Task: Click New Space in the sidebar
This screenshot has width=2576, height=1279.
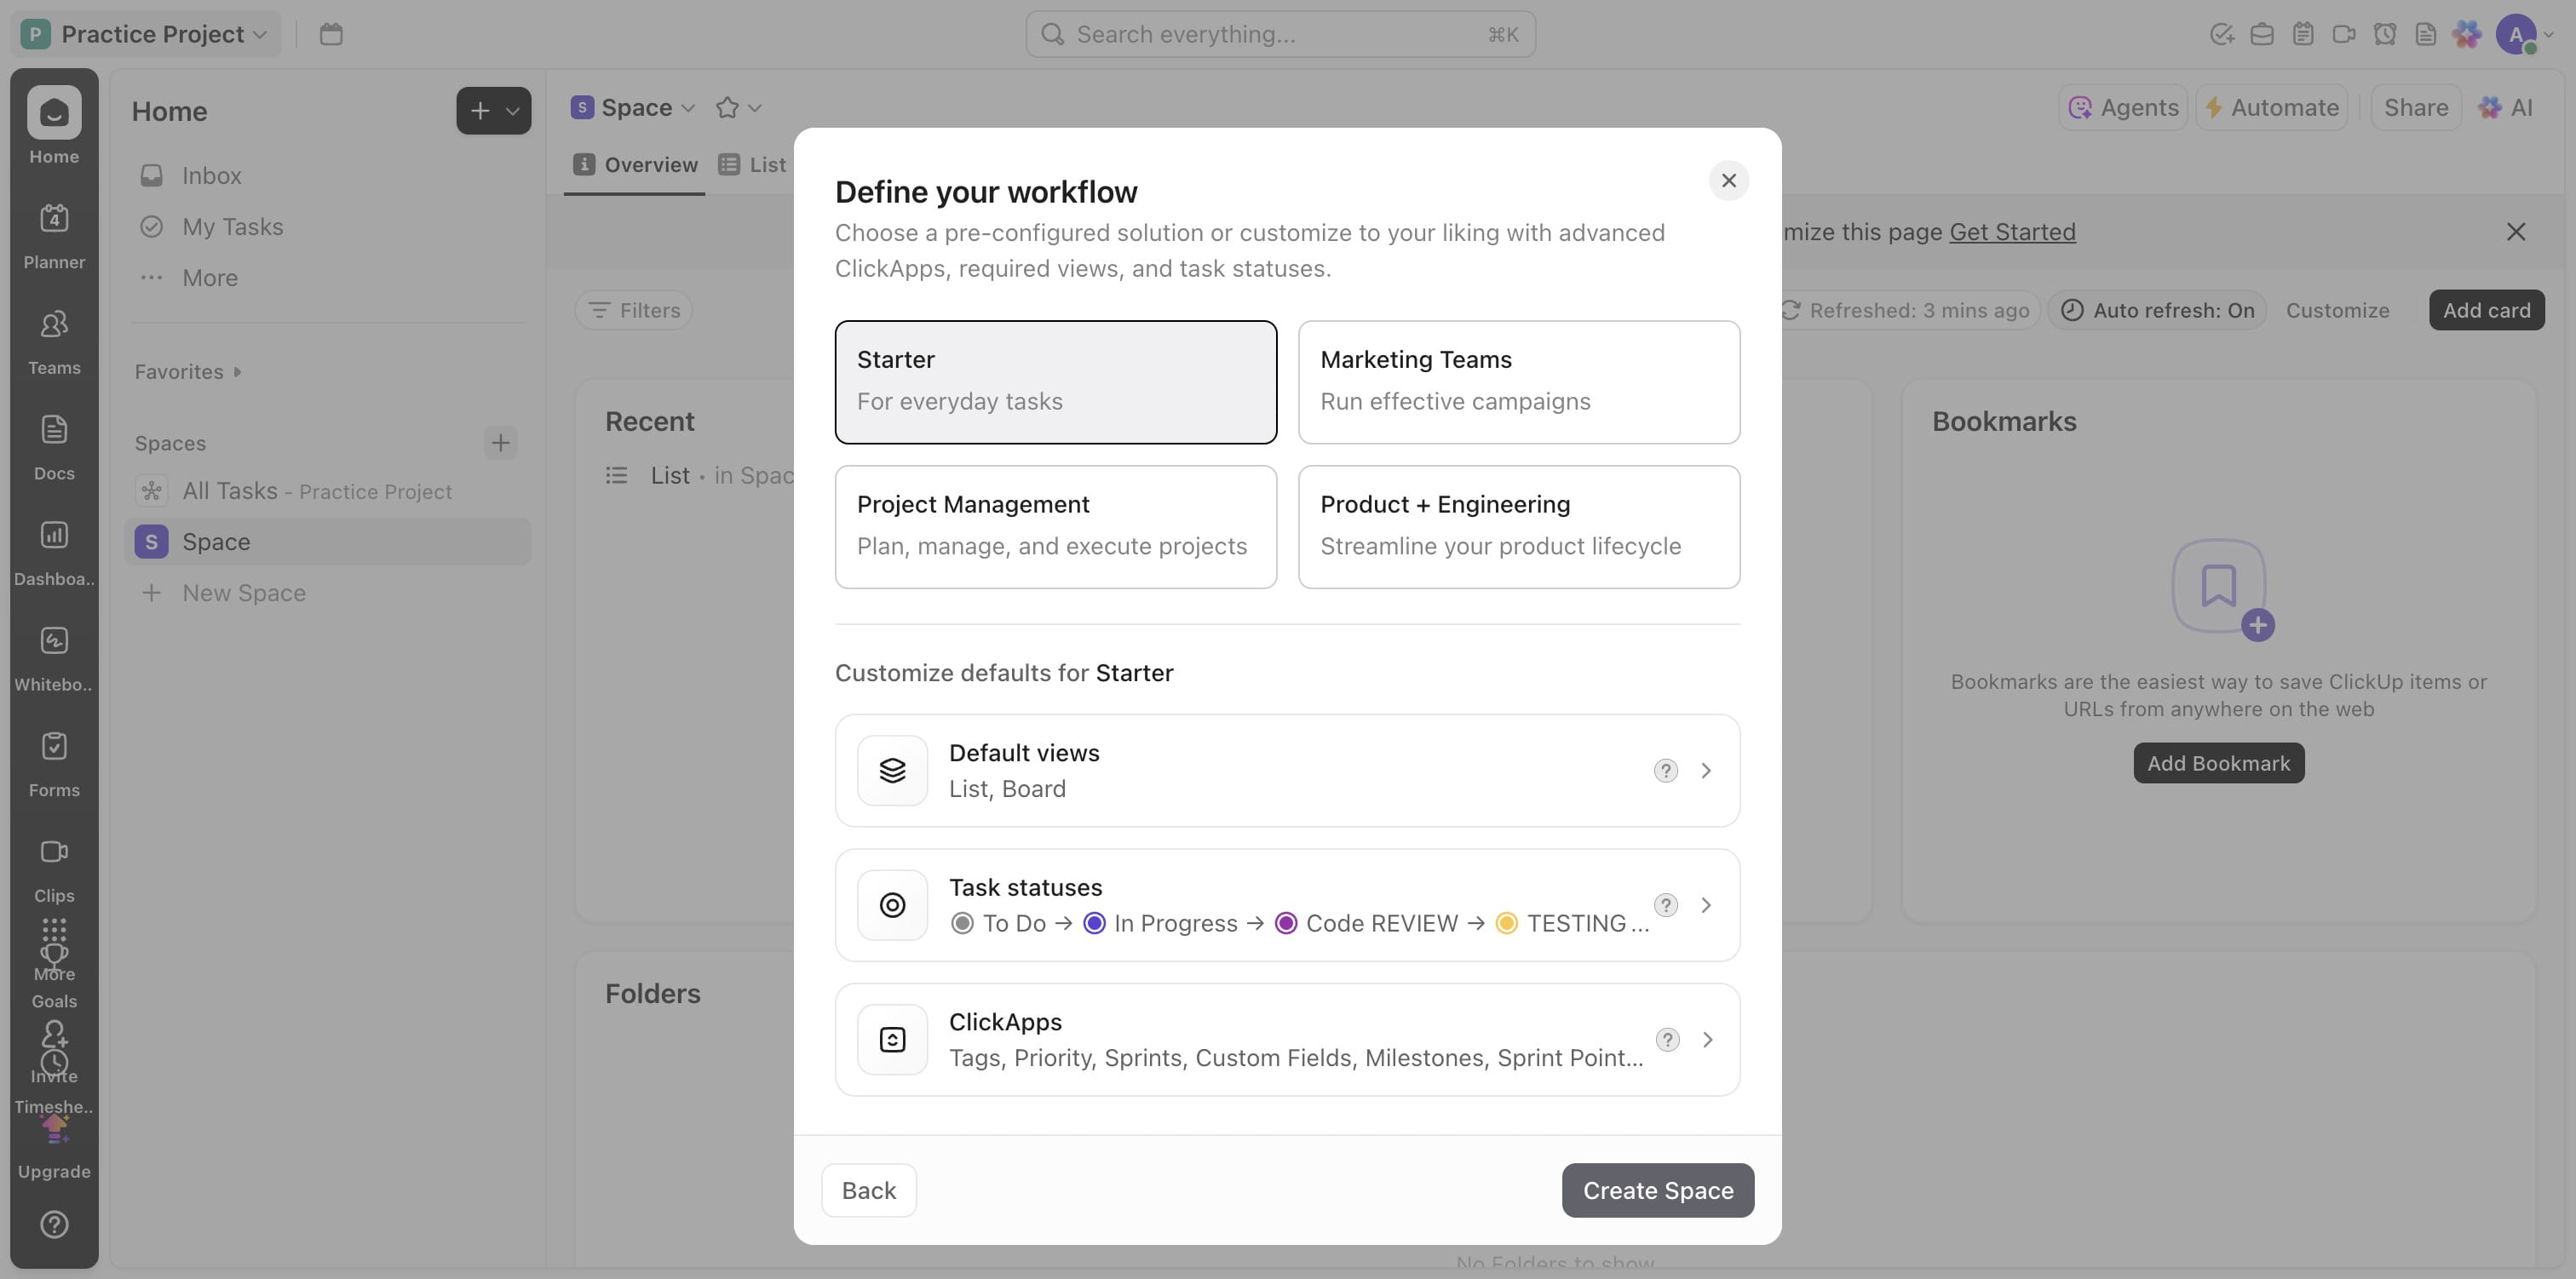Action: click(328, 593)
